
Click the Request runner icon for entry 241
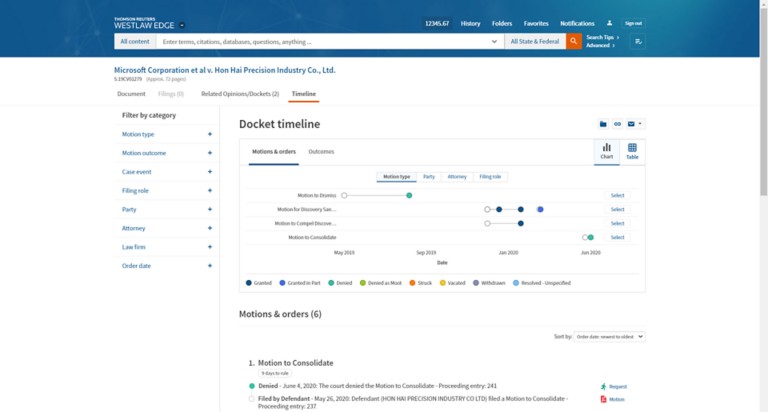[603, 387]
